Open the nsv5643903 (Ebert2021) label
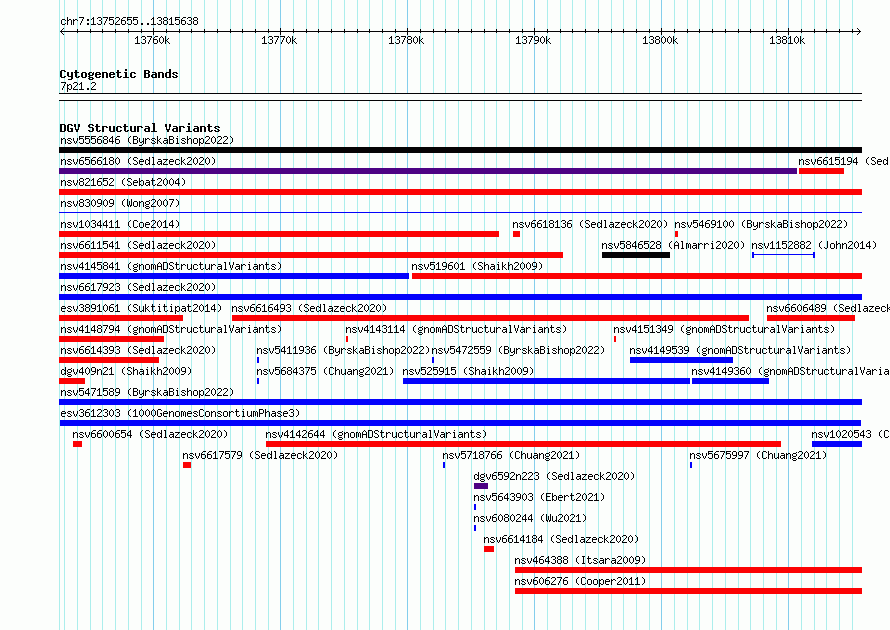890x630 pixels. coord(539,497)
